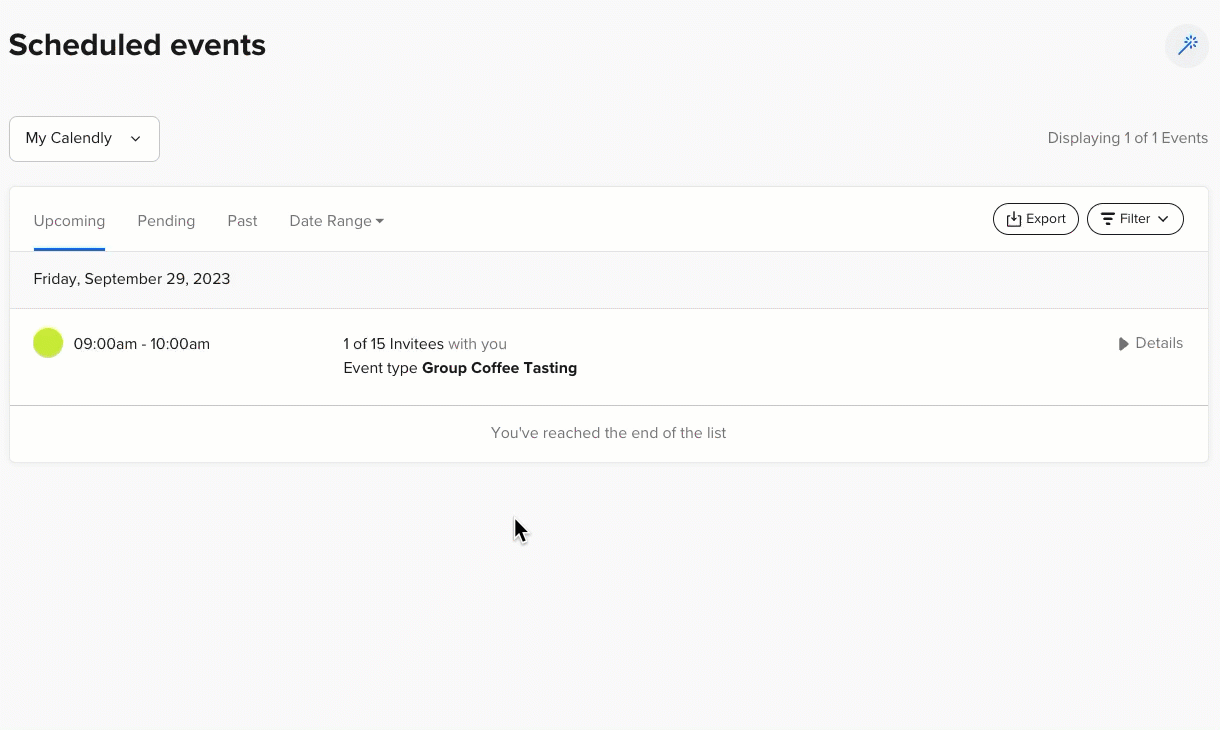Click the Details triangle arrow icon

[1124, 344]
